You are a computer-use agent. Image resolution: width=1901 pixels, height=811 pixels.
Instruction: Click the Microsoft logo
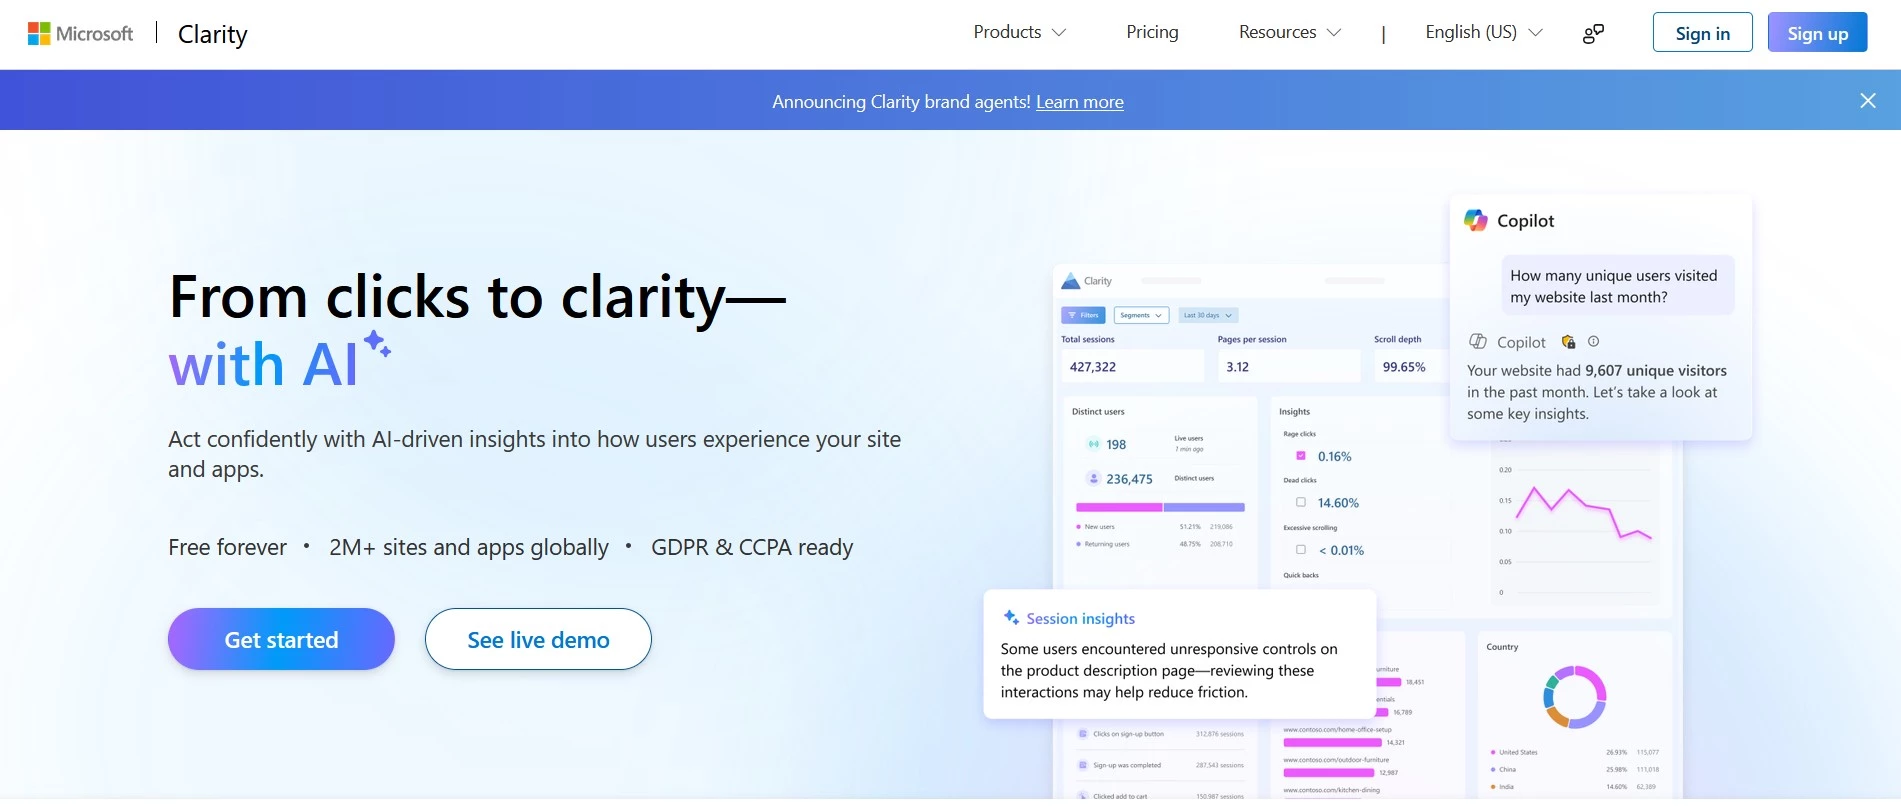tap(80, 34)
